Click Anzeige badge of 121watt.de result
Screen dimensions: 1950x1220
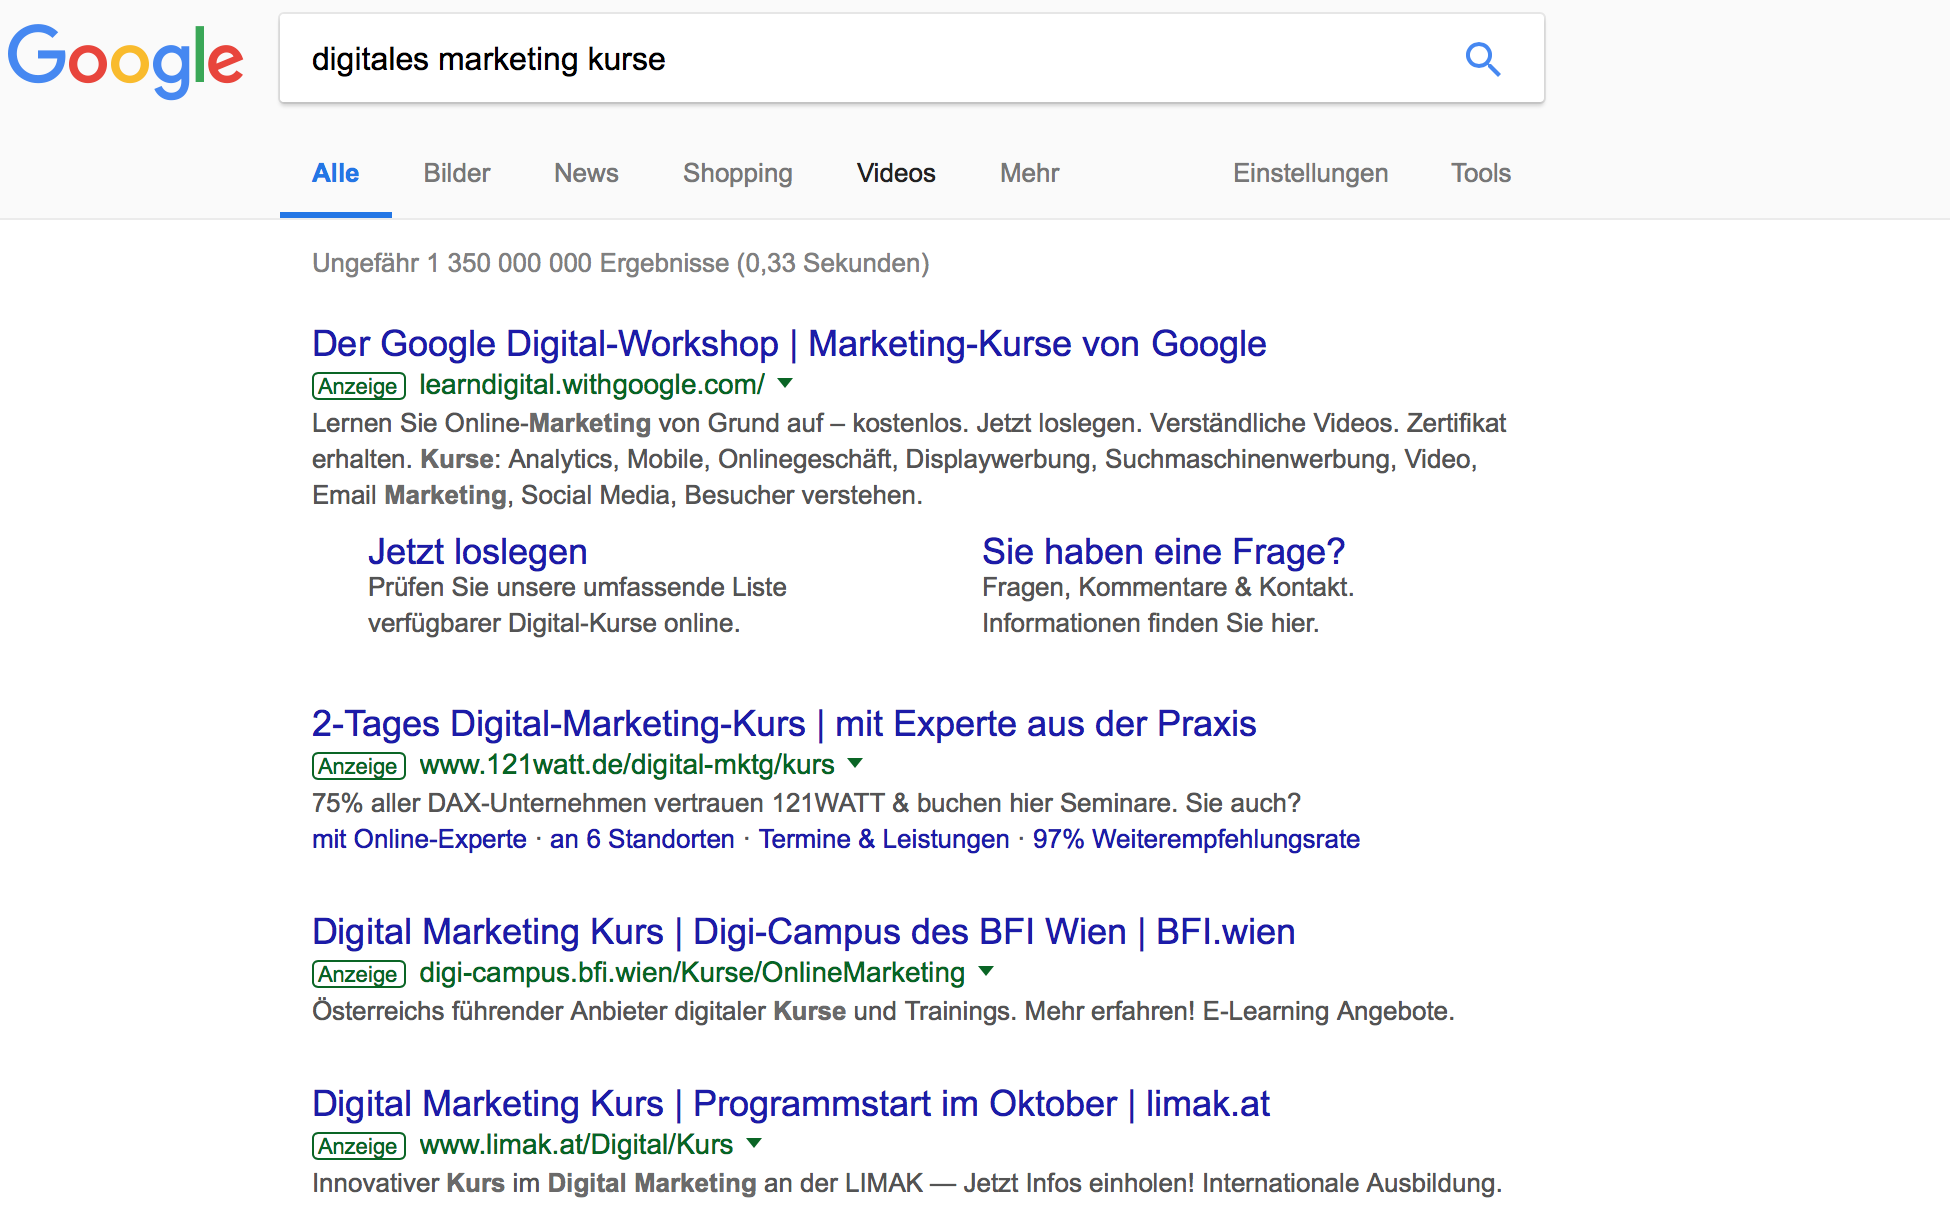coord(358,766)
